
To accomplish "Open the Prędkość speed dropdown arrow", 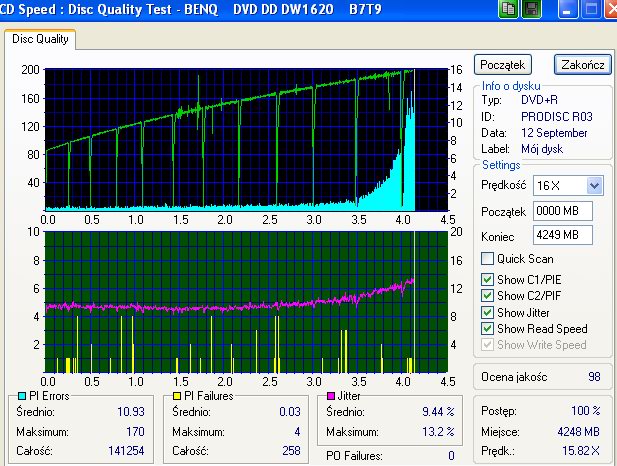I will tap(595, 185).
